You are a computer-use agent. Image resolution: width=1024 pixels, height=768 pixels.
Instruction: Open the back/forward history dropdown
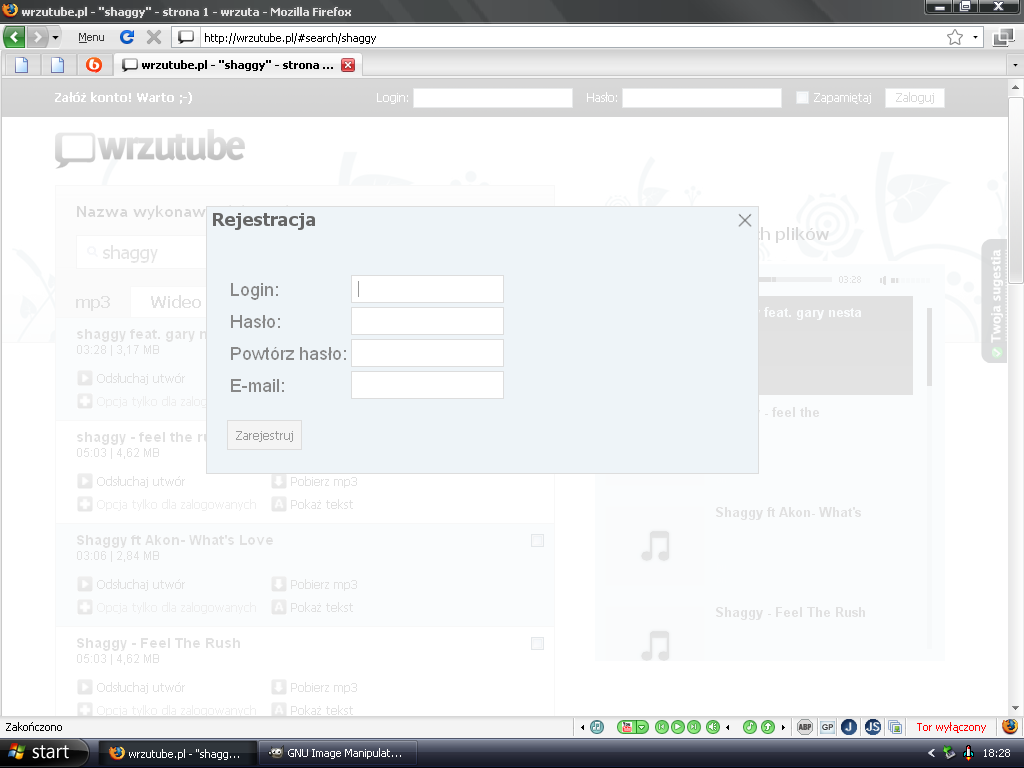pyautogui.click(x=56, y=38)
